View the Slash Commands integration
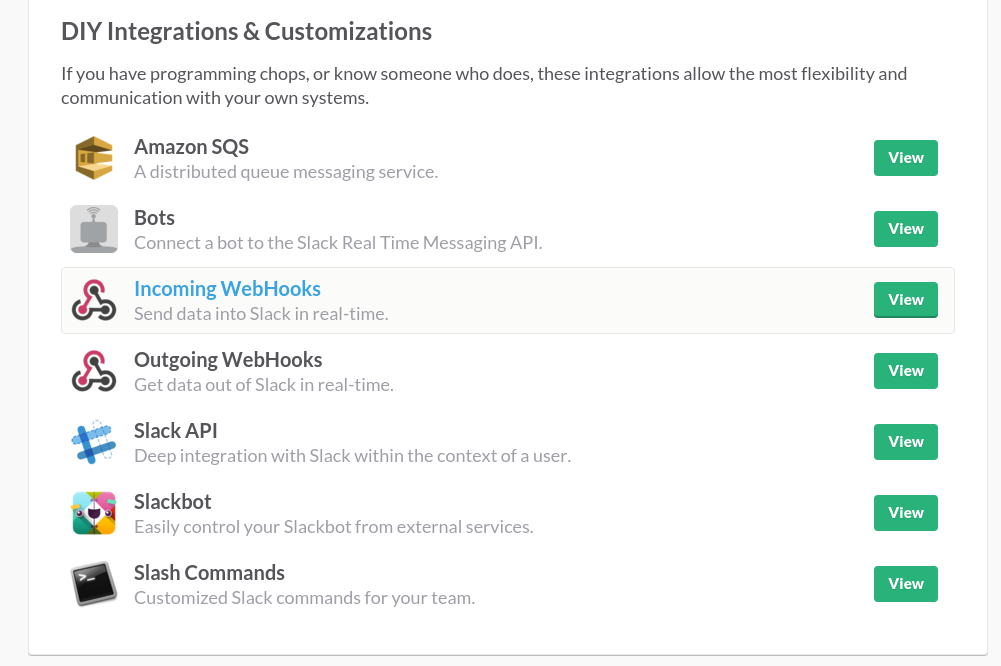 pyautogui.click(x=905, y=584)
